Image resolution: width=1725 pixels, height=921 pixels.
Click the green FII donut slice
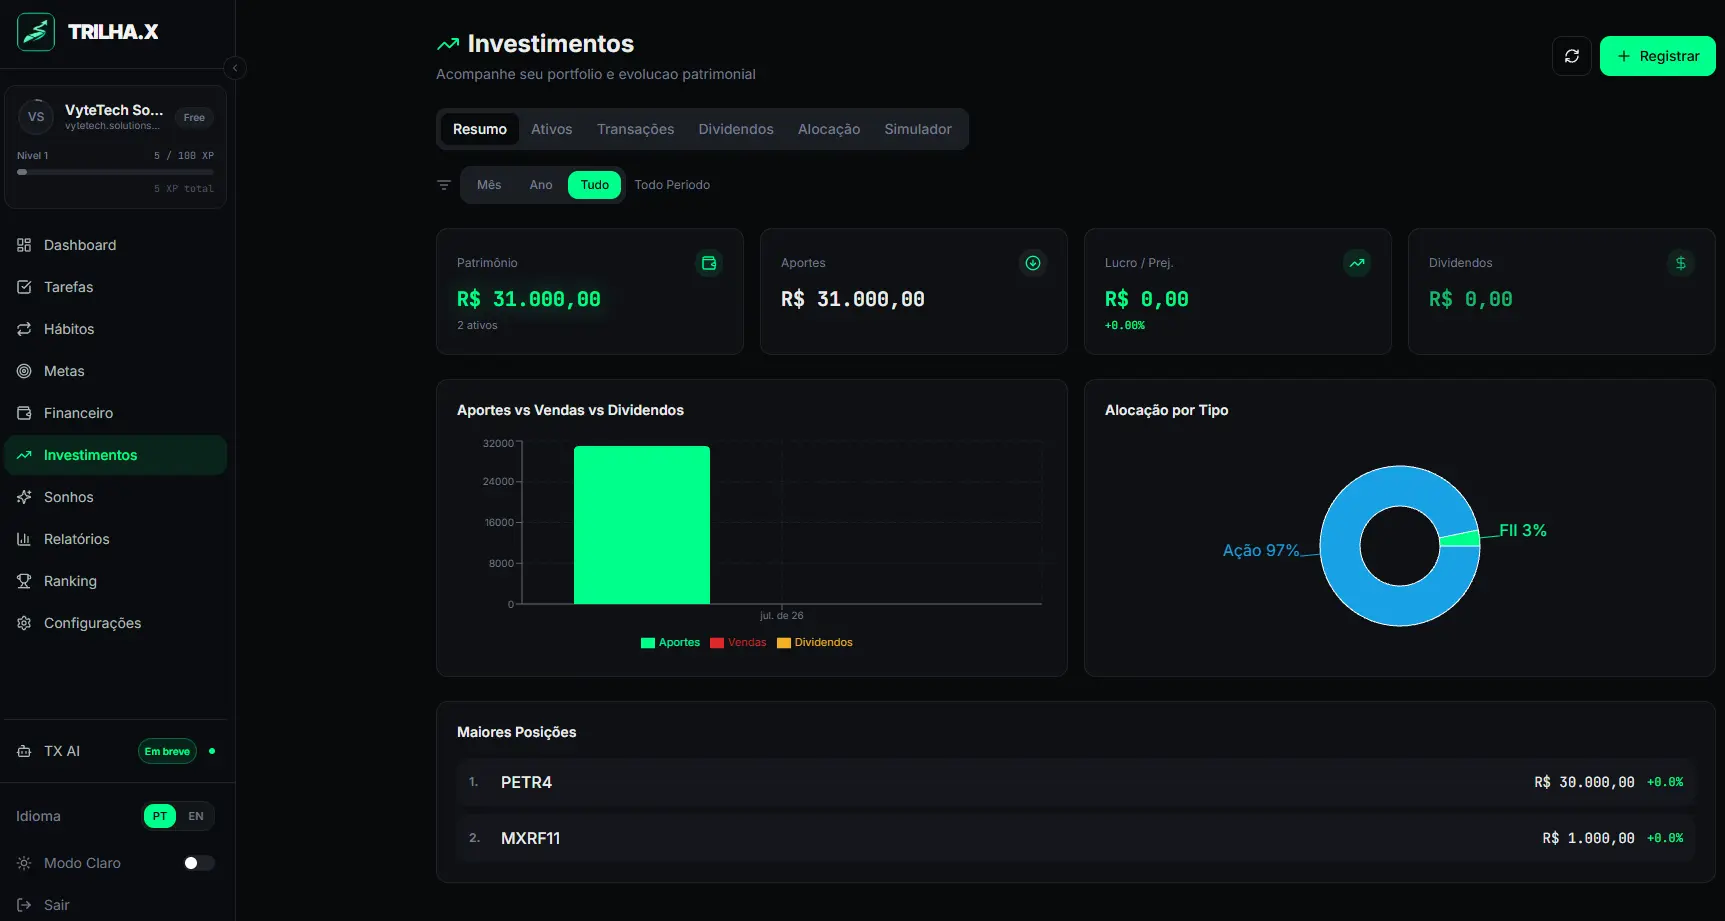click(1460, 539)
